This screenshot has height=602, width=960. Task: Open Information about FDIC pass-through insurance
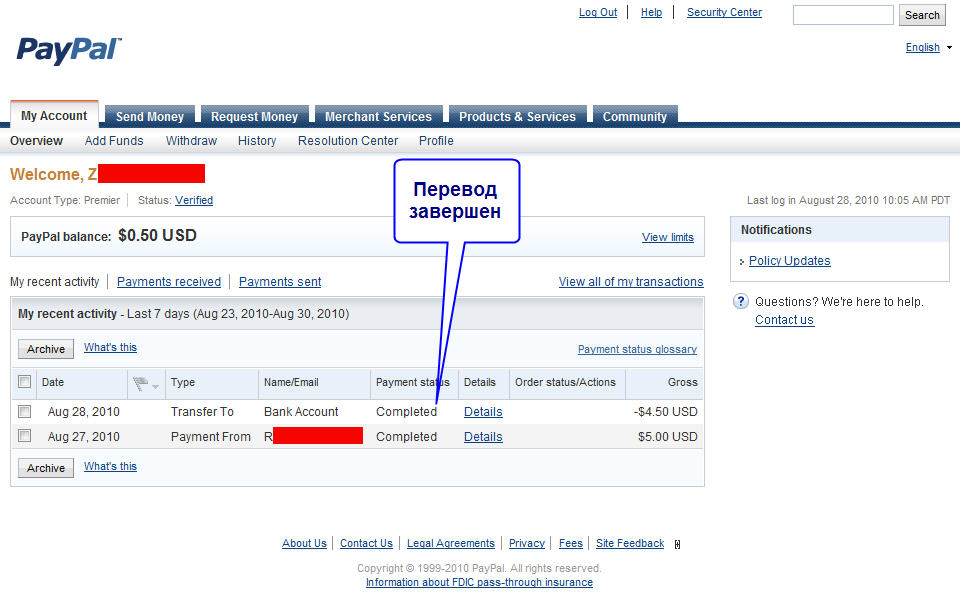pos(479,582)
